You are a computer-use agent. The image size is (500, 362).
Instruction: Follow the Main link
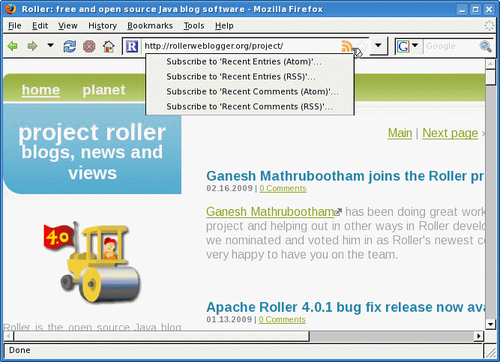tap(400, 133)
